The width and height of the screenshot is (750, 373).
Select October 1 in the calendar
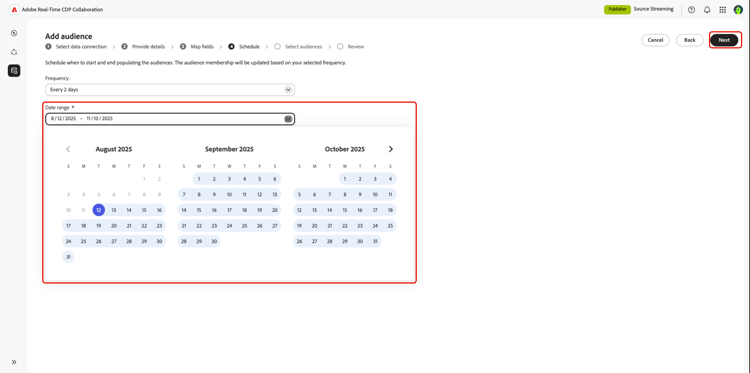click(345, 179)
